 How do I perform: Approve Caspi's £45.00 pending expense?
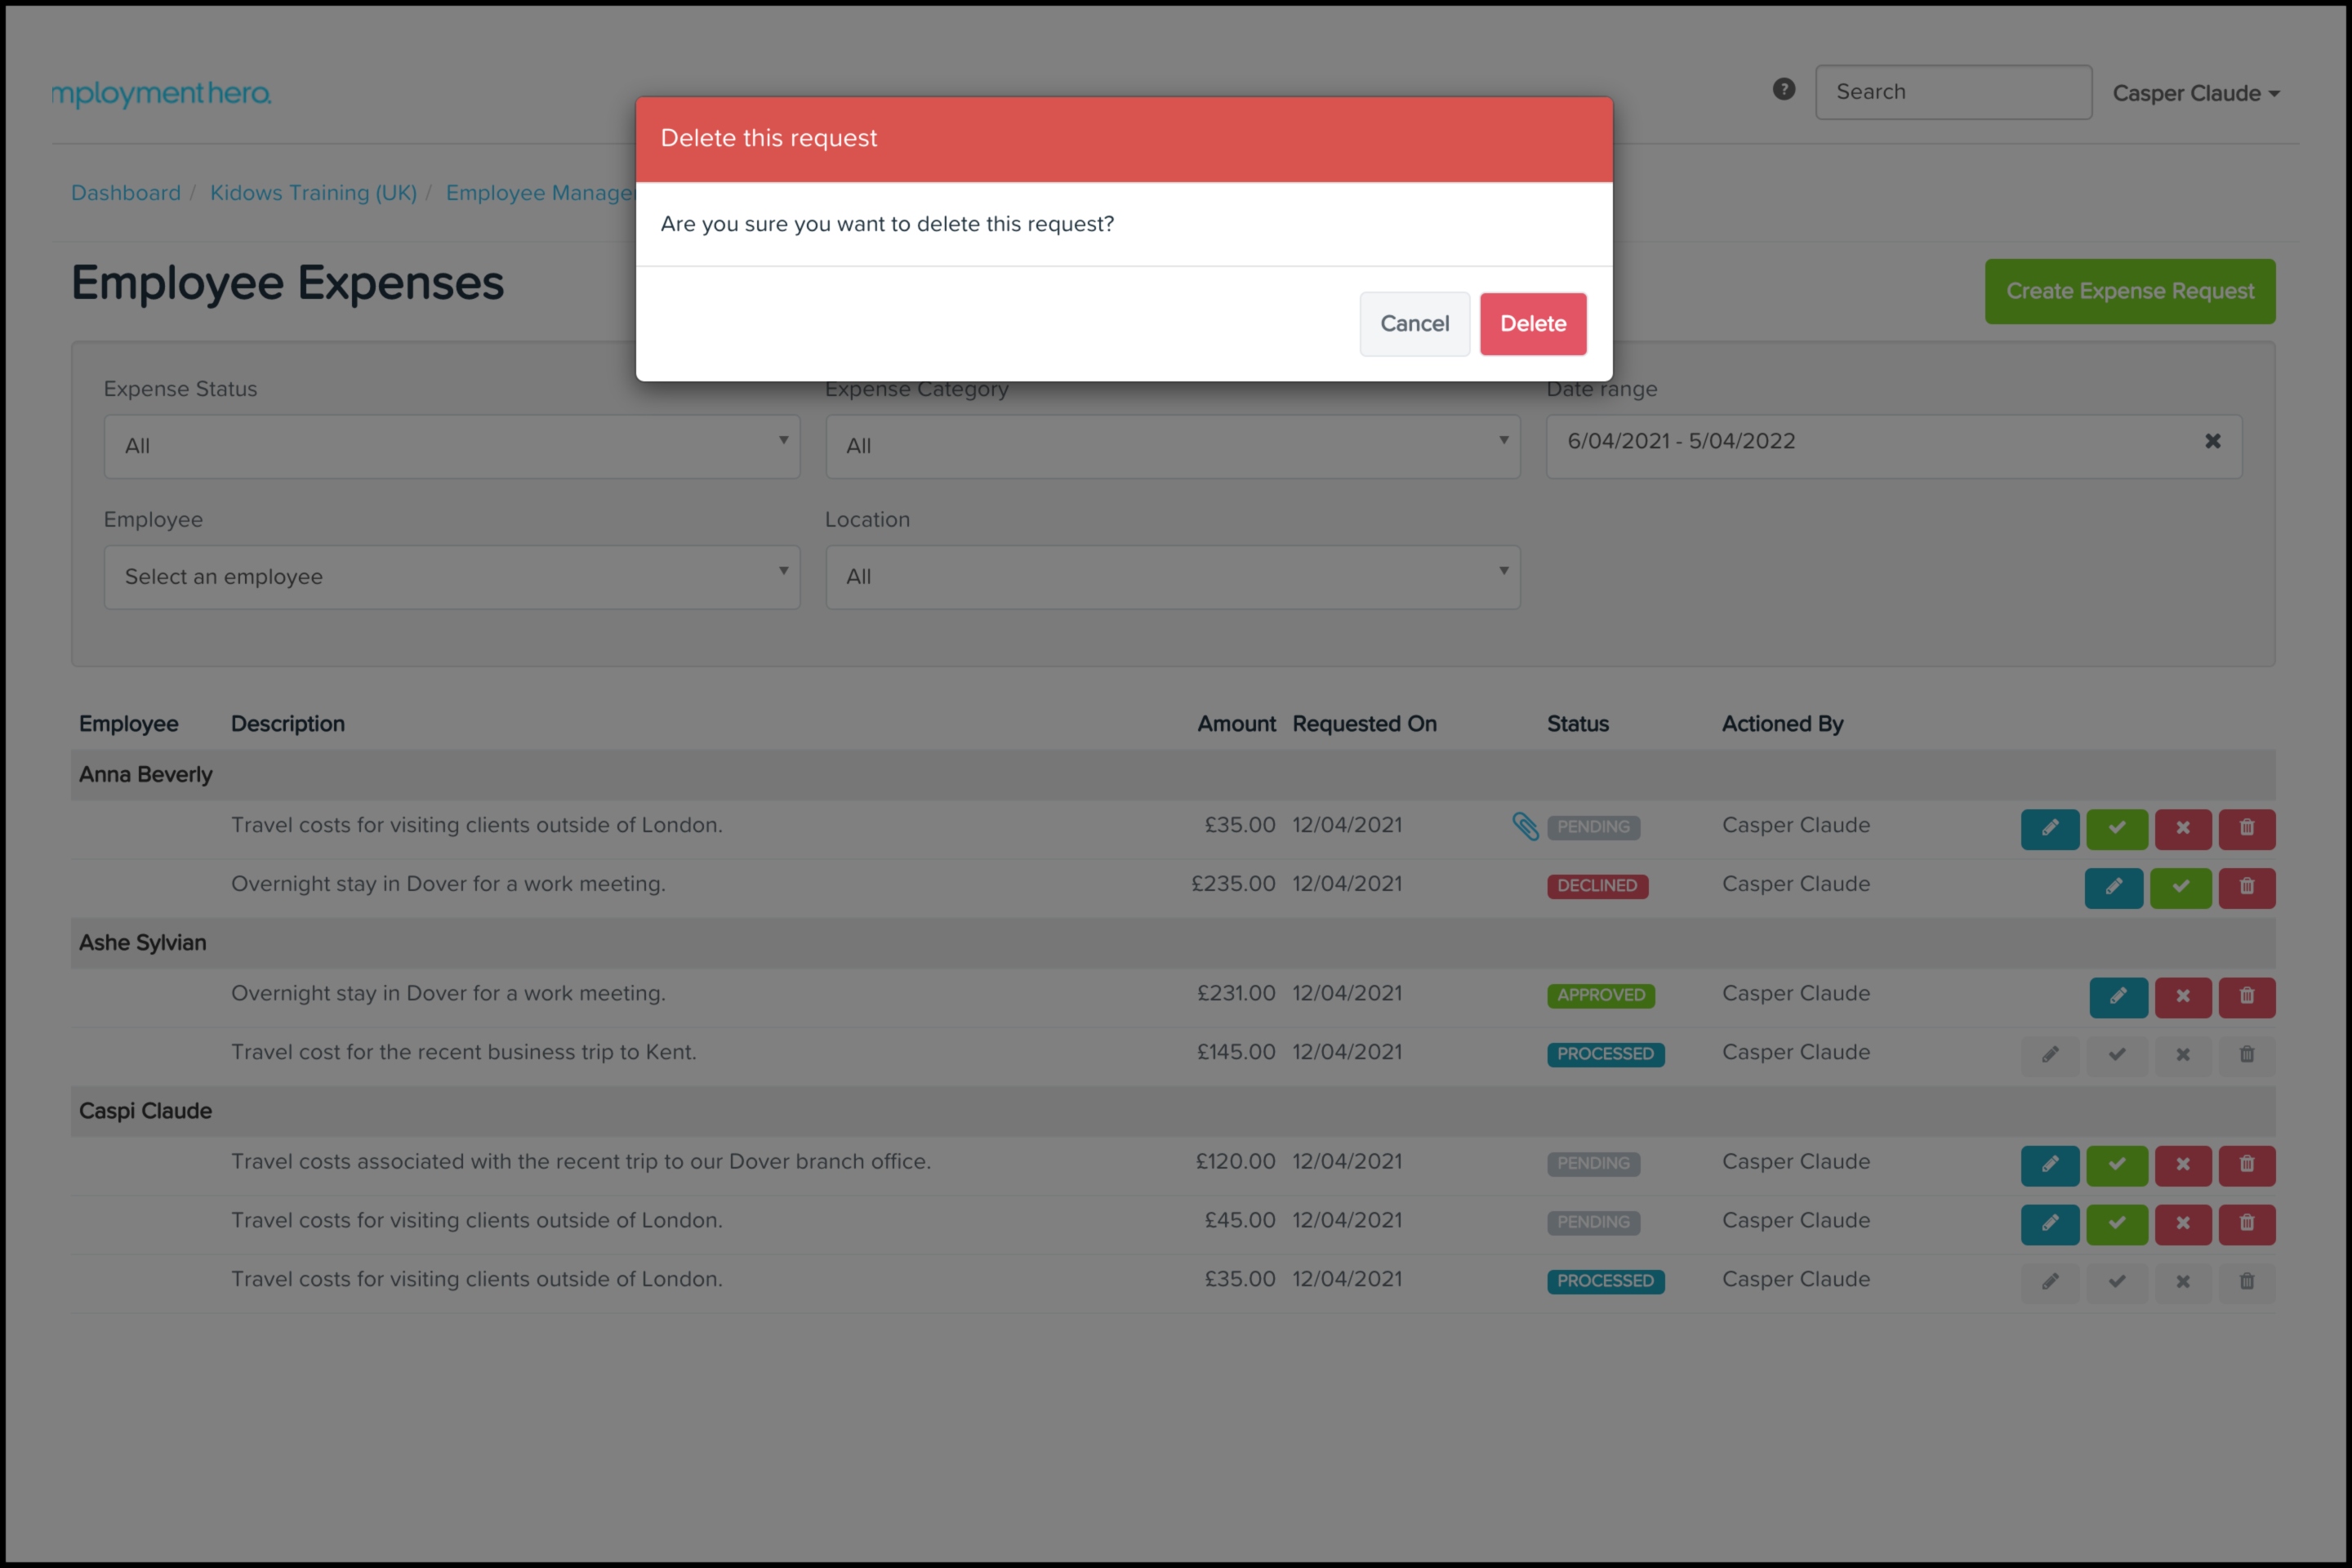(2116, 1223)
